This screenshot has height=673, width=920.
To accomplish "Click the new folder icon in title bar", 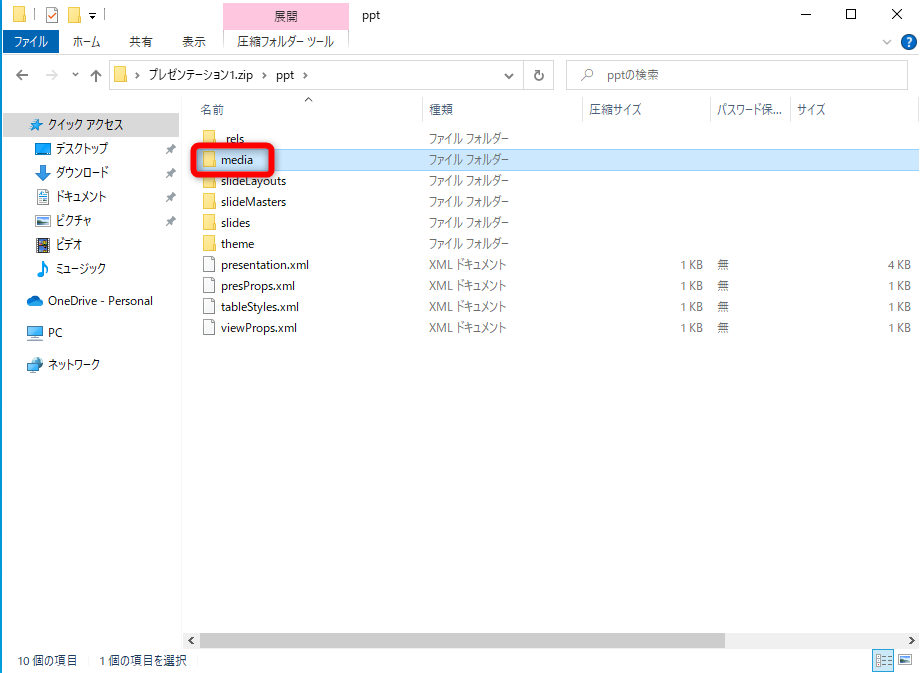I will pos(75,15).
